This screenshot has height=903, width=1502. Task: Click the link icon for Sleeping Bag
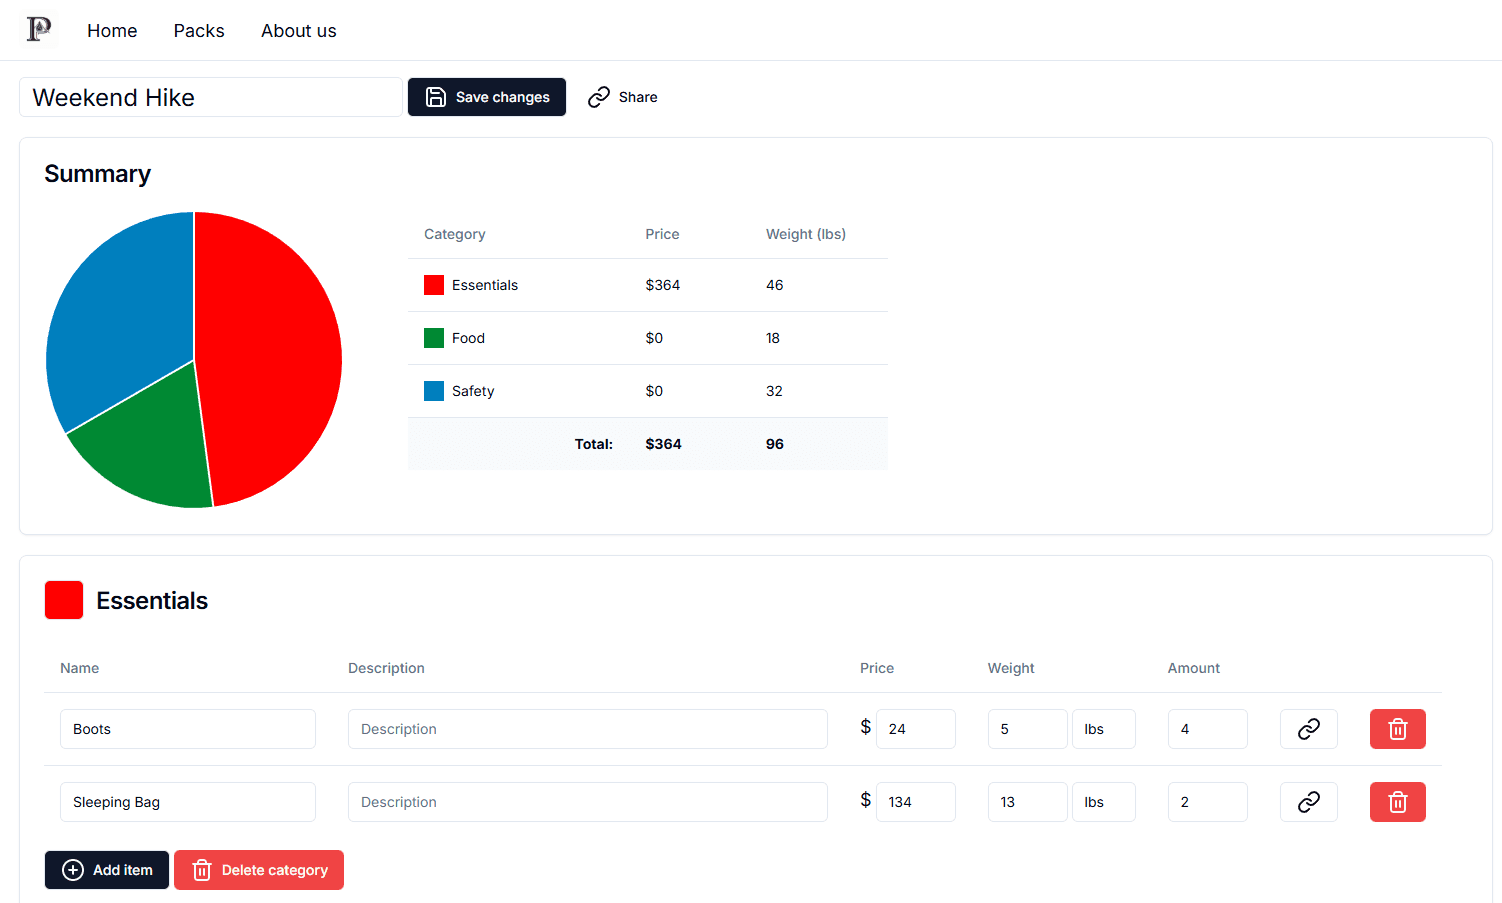(1308, 802)
